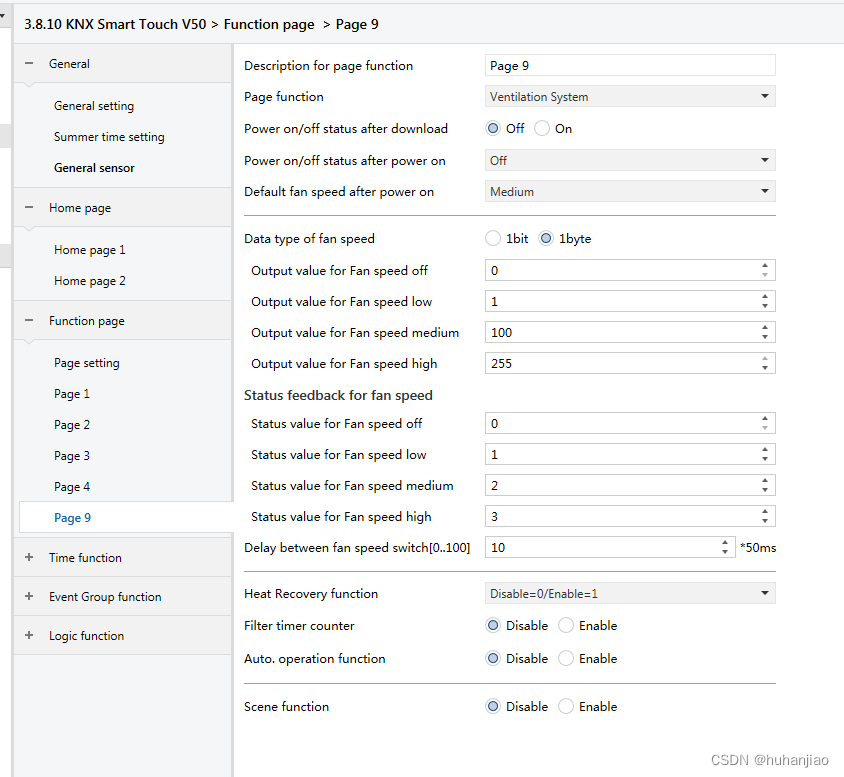This screenshot has width=844, height=777.
Task: Enable the Scene function
Action: pyautogui.click(x=567, y=707)
